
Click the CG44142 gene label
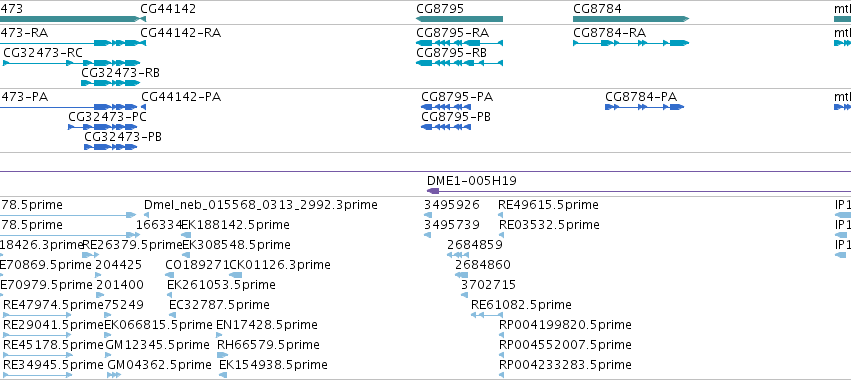tap(168, 9)
